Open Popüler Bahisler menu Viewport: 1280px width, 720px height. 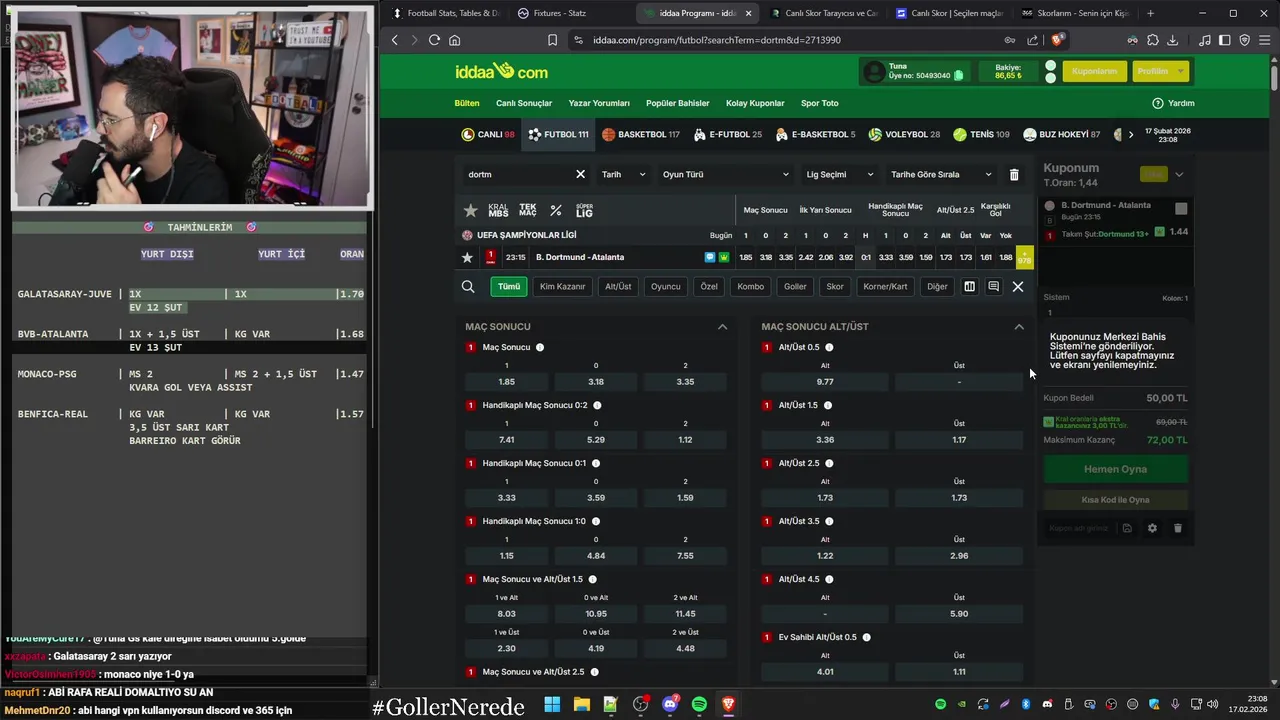(x=678, y=103)
